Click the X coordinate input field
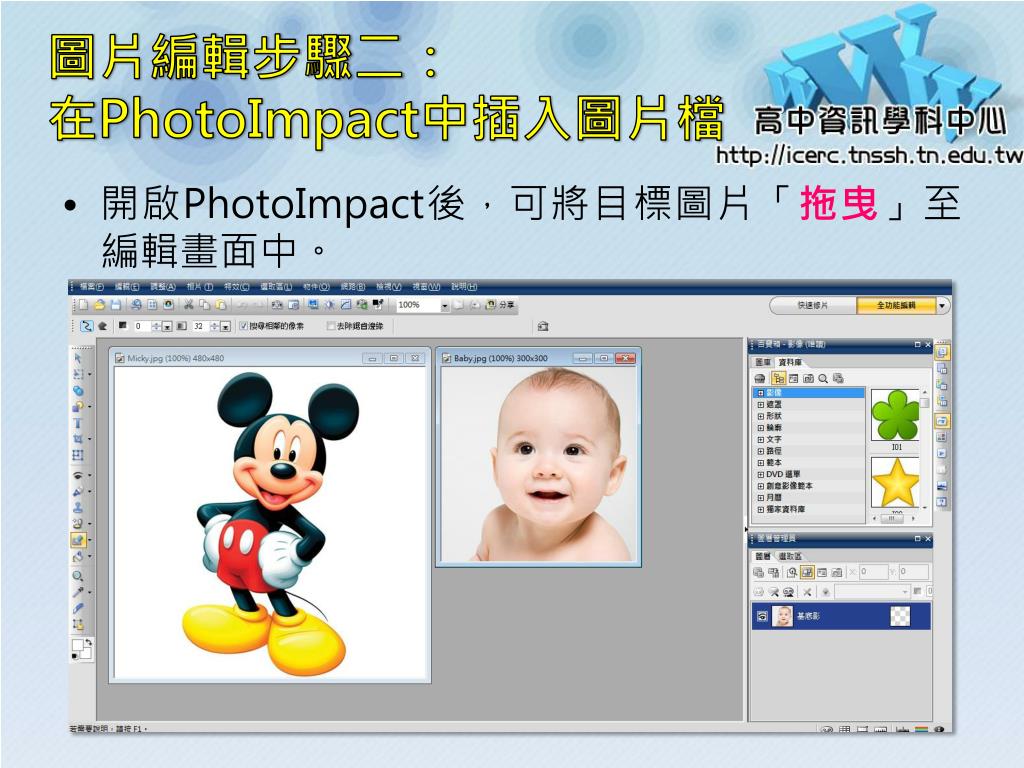This screenshot has height=768, width=1024. (873, 572)
